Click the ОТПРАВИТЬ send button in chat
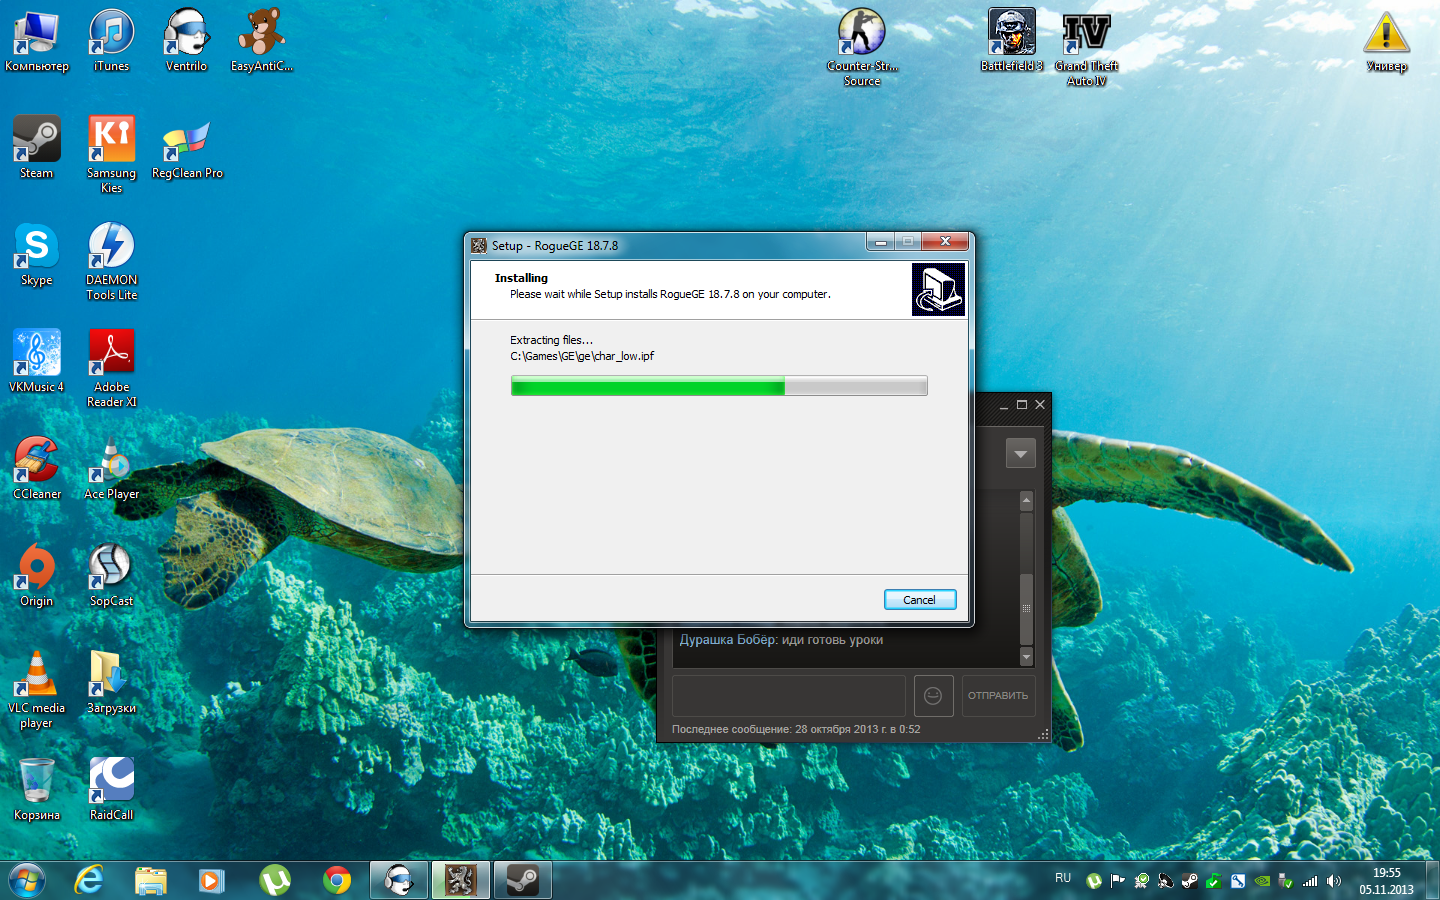This screenshot has height=900, width=1440. 998,696
